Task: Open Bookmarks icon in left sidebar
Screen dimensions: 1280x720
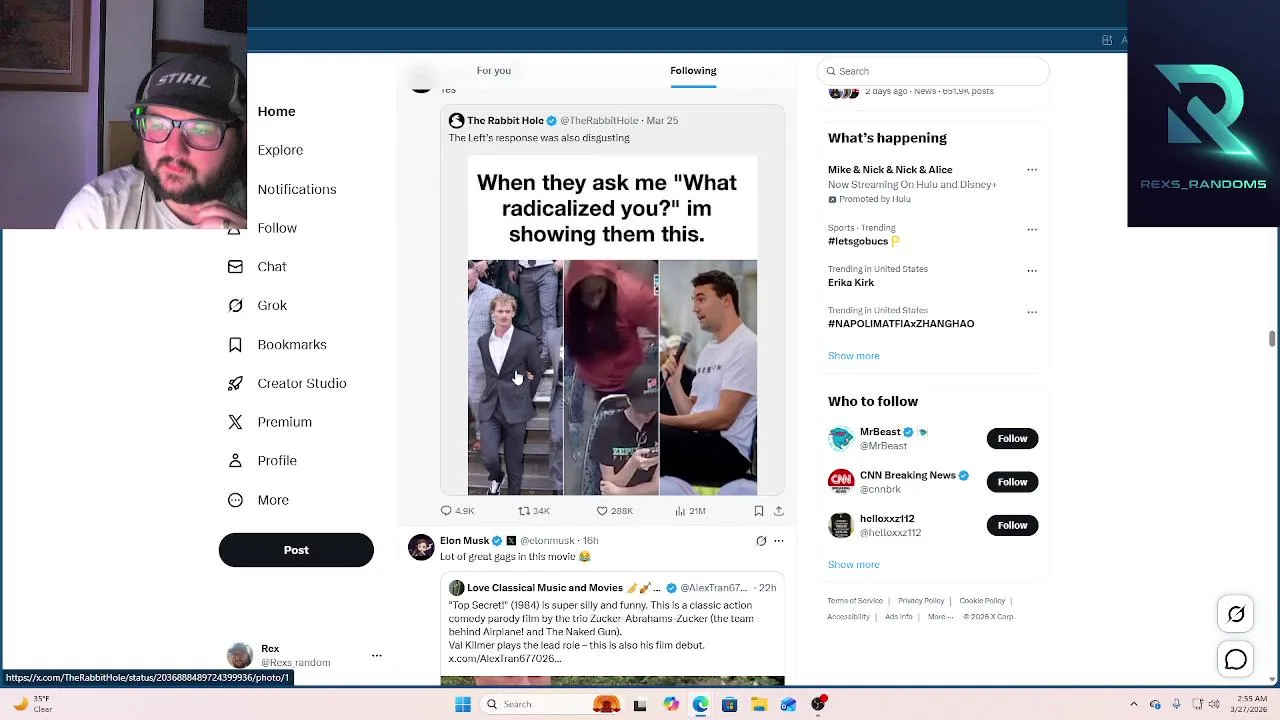Action: (235, 345)
